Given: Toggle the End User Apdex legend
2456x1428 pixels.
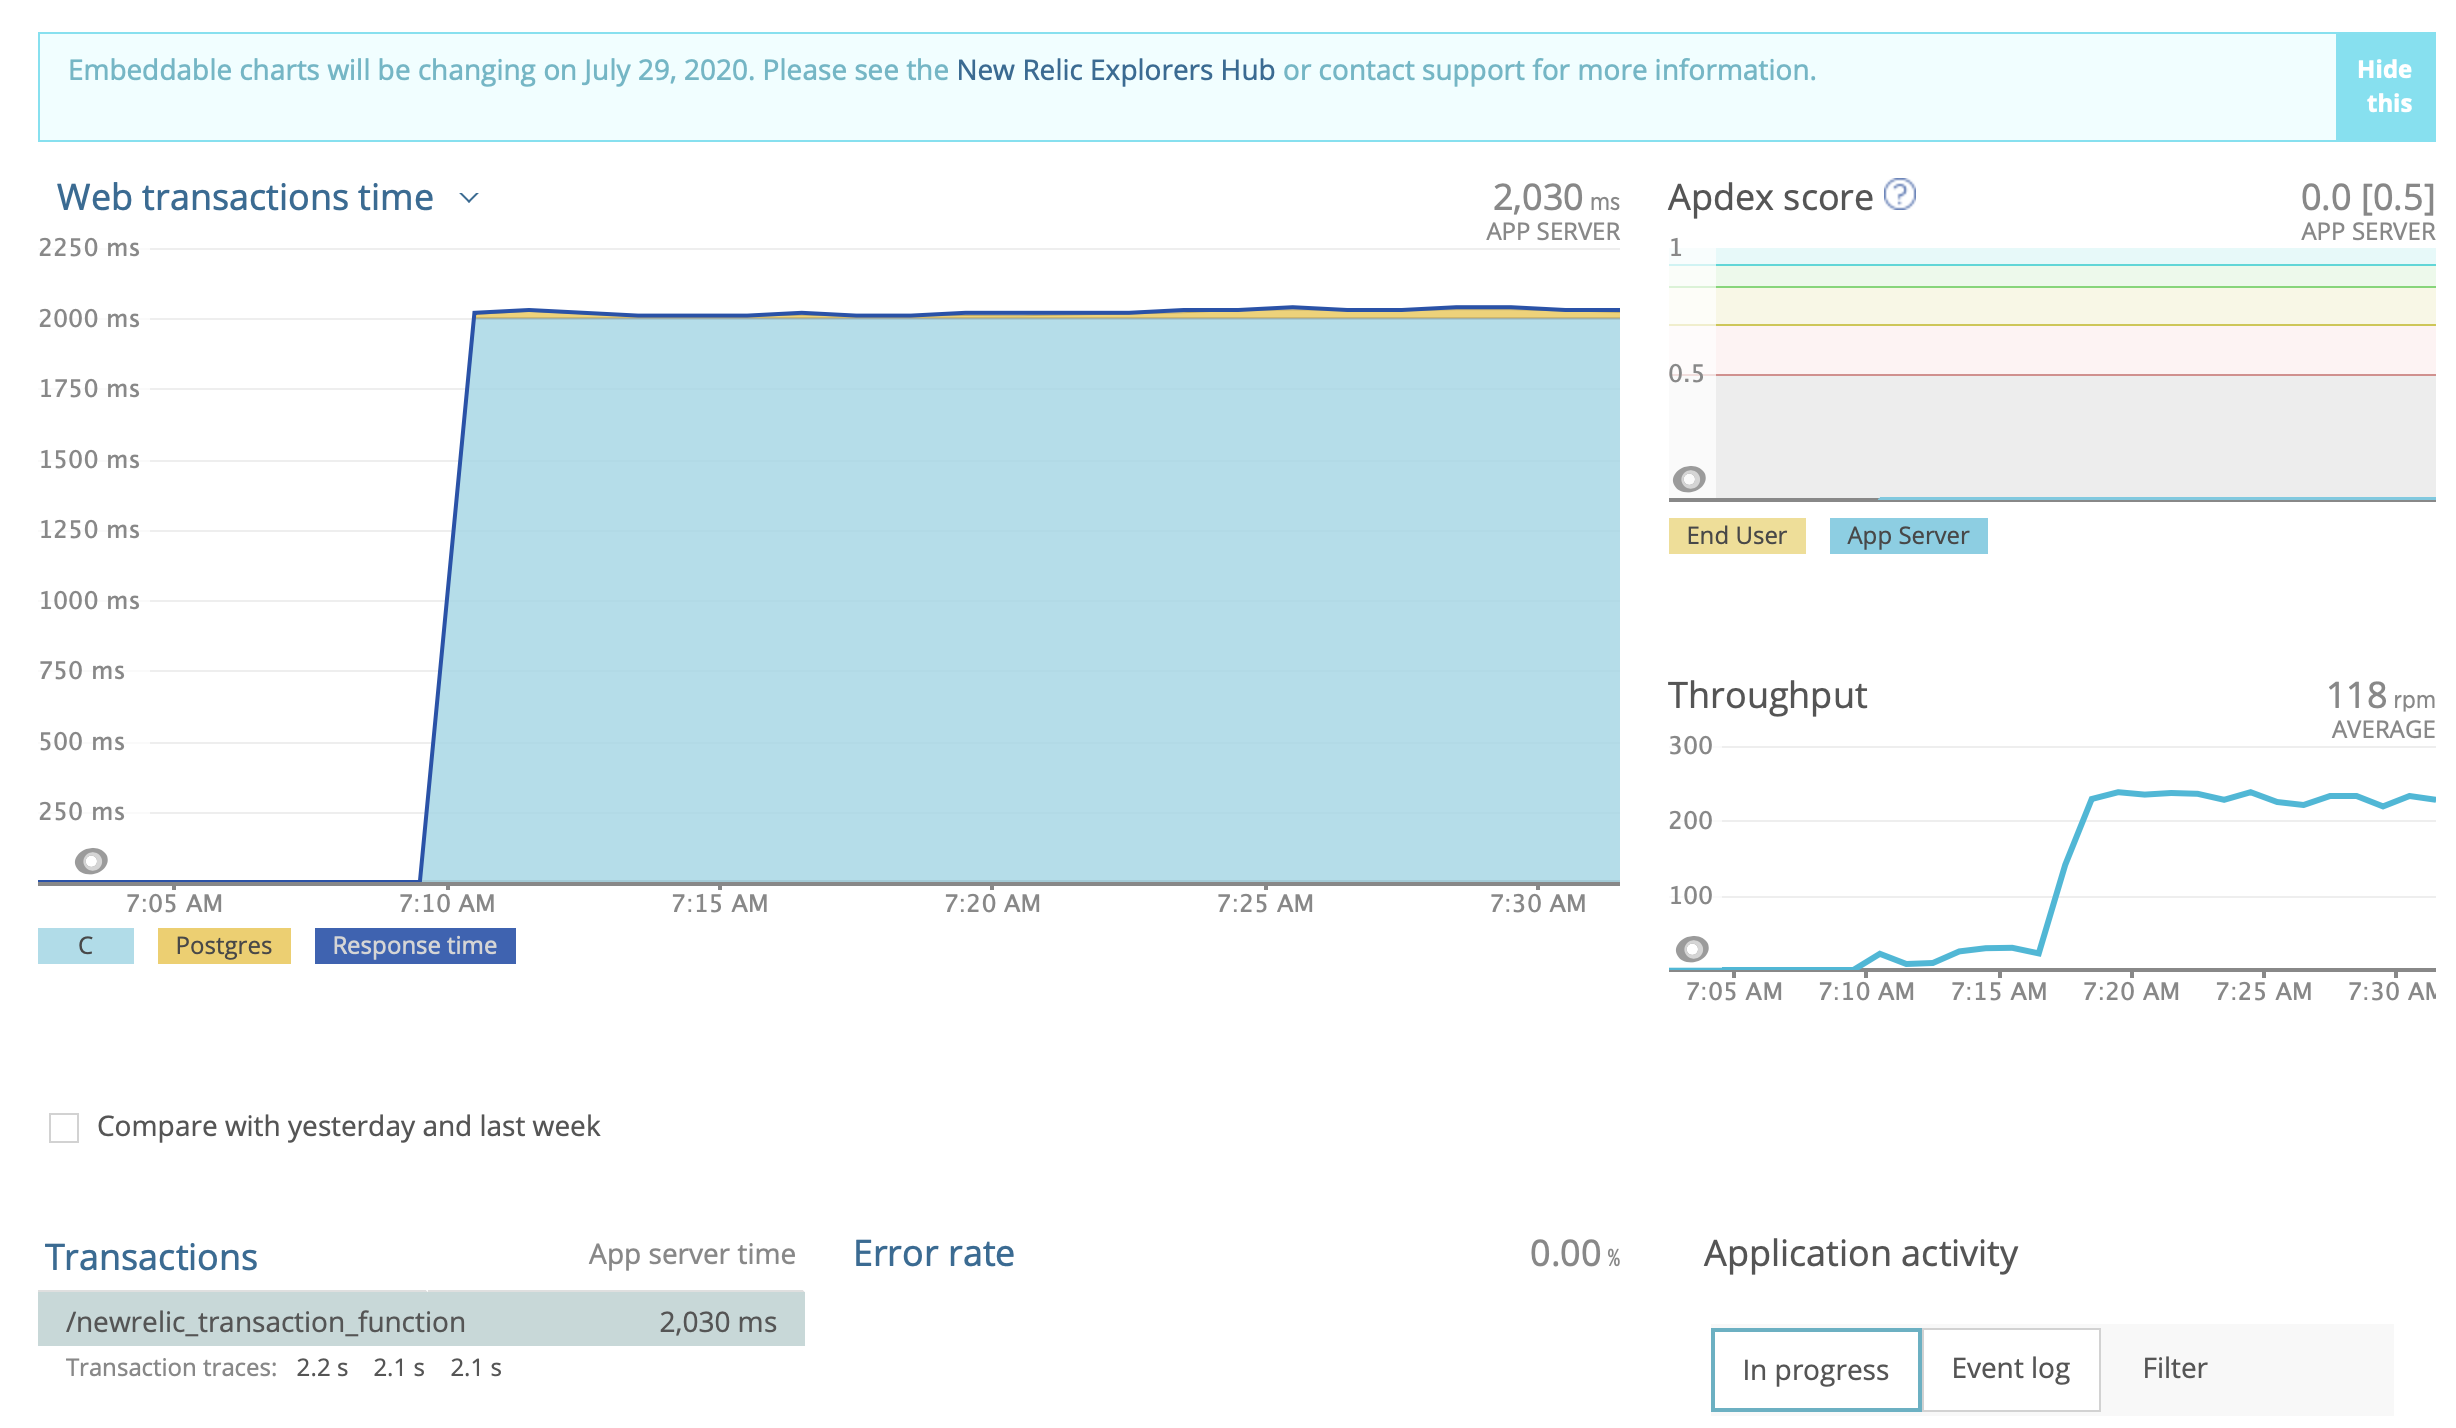Looking at the screenshot, I should [x=1736, y=536].
